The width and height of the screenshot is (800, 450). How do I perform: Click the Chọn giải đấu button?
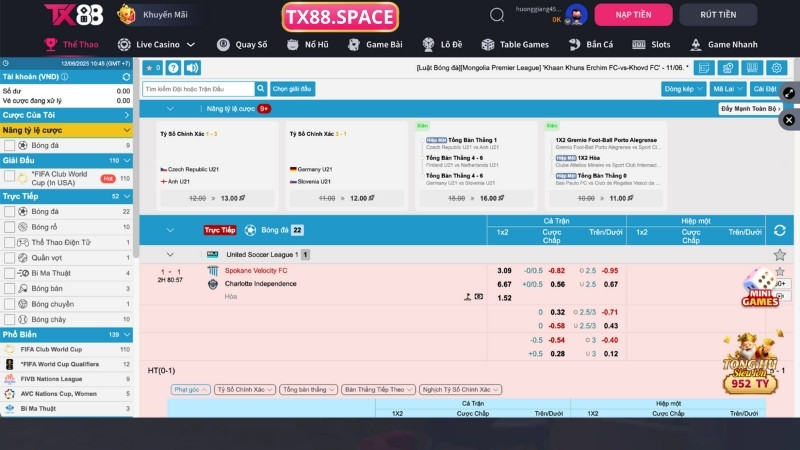292,89
